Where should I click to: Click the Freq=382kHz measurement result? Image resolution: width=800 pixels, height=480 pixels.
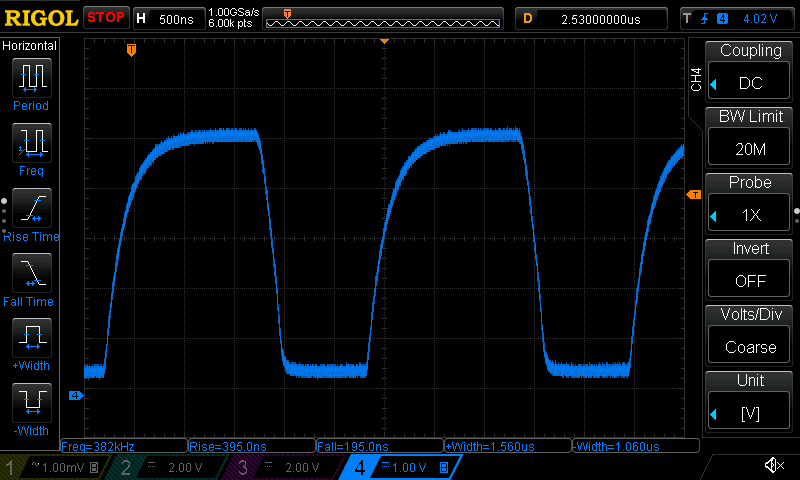click(x=124, y=446)
